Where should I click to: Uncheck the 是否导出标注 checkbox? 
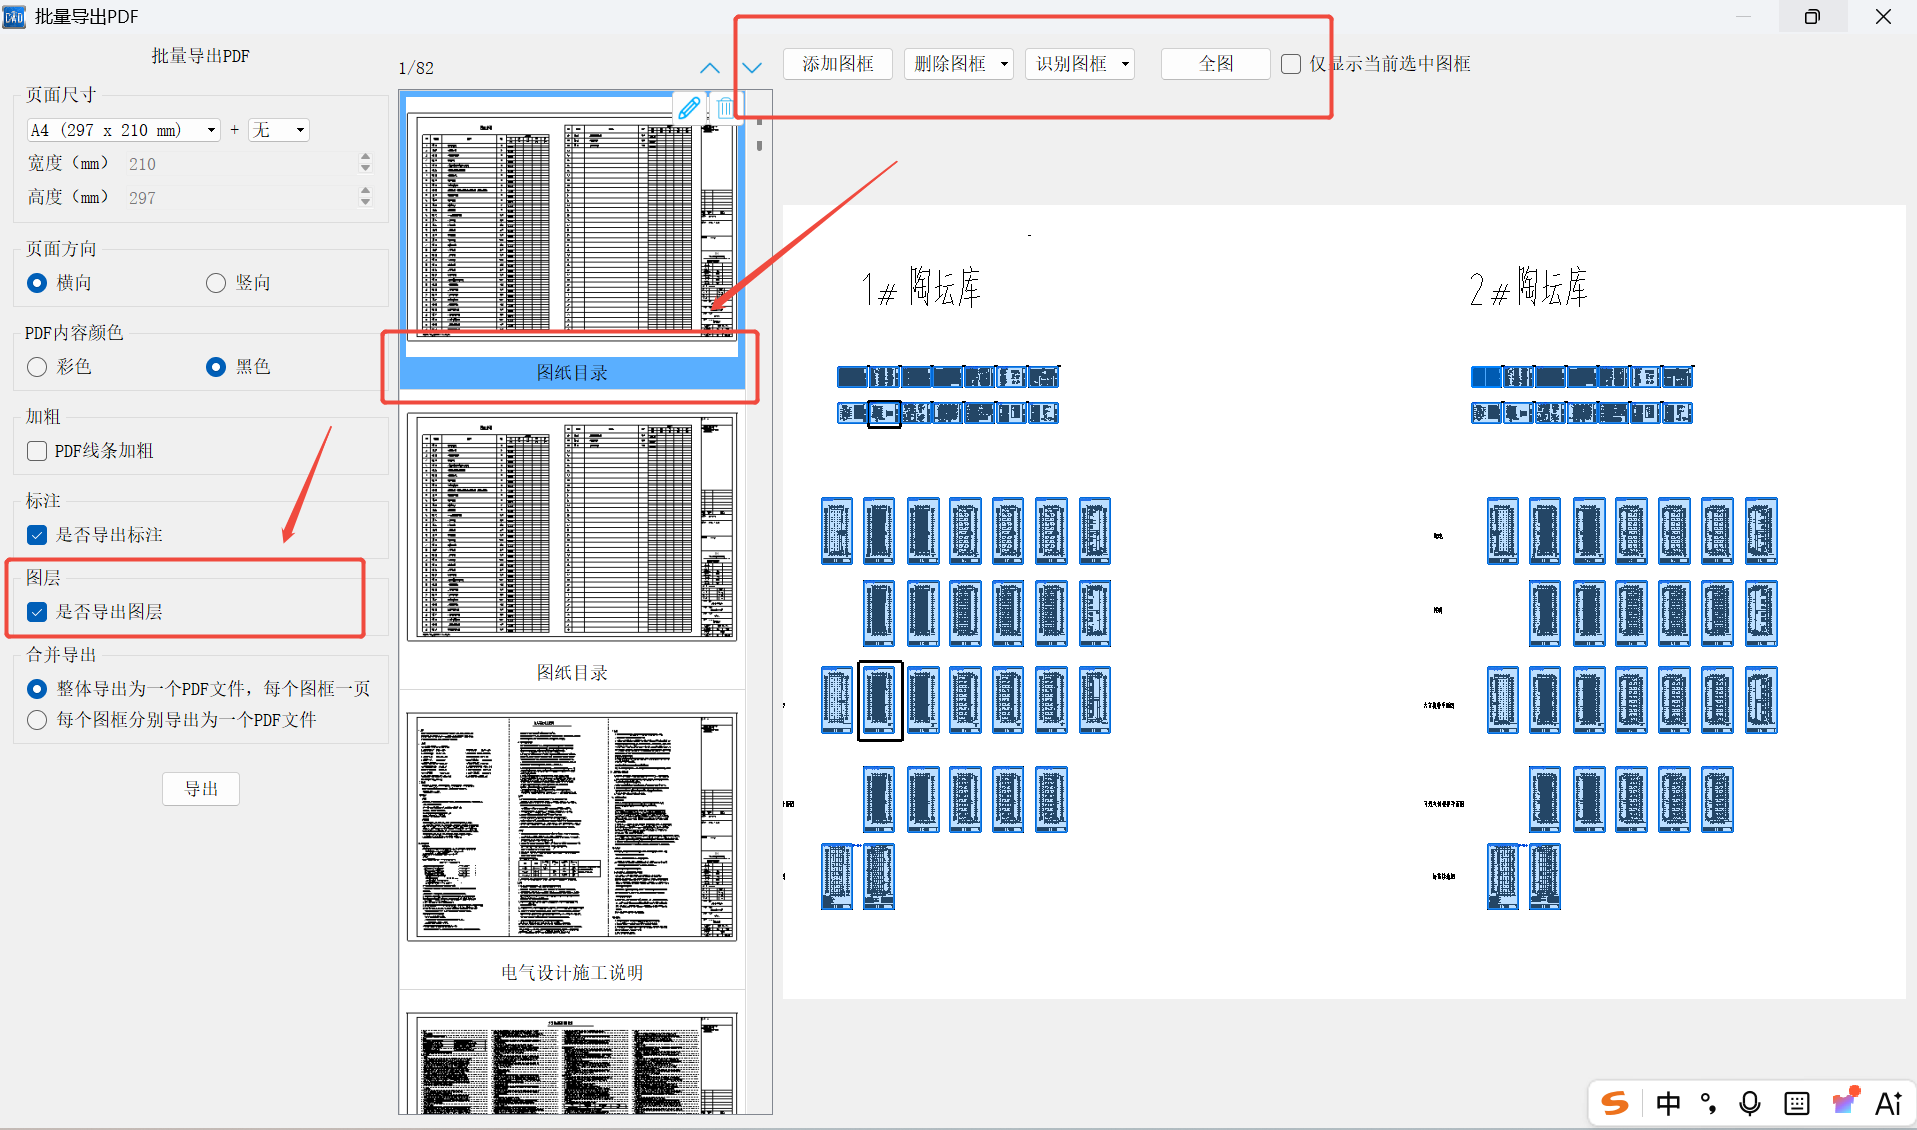pyautogui.click(x=37, y=535)
